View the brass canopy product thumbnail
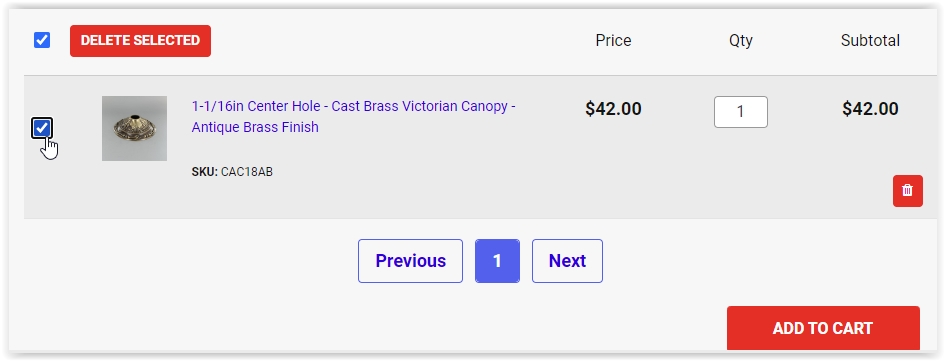The image size is (945, 361). (134, 128)
